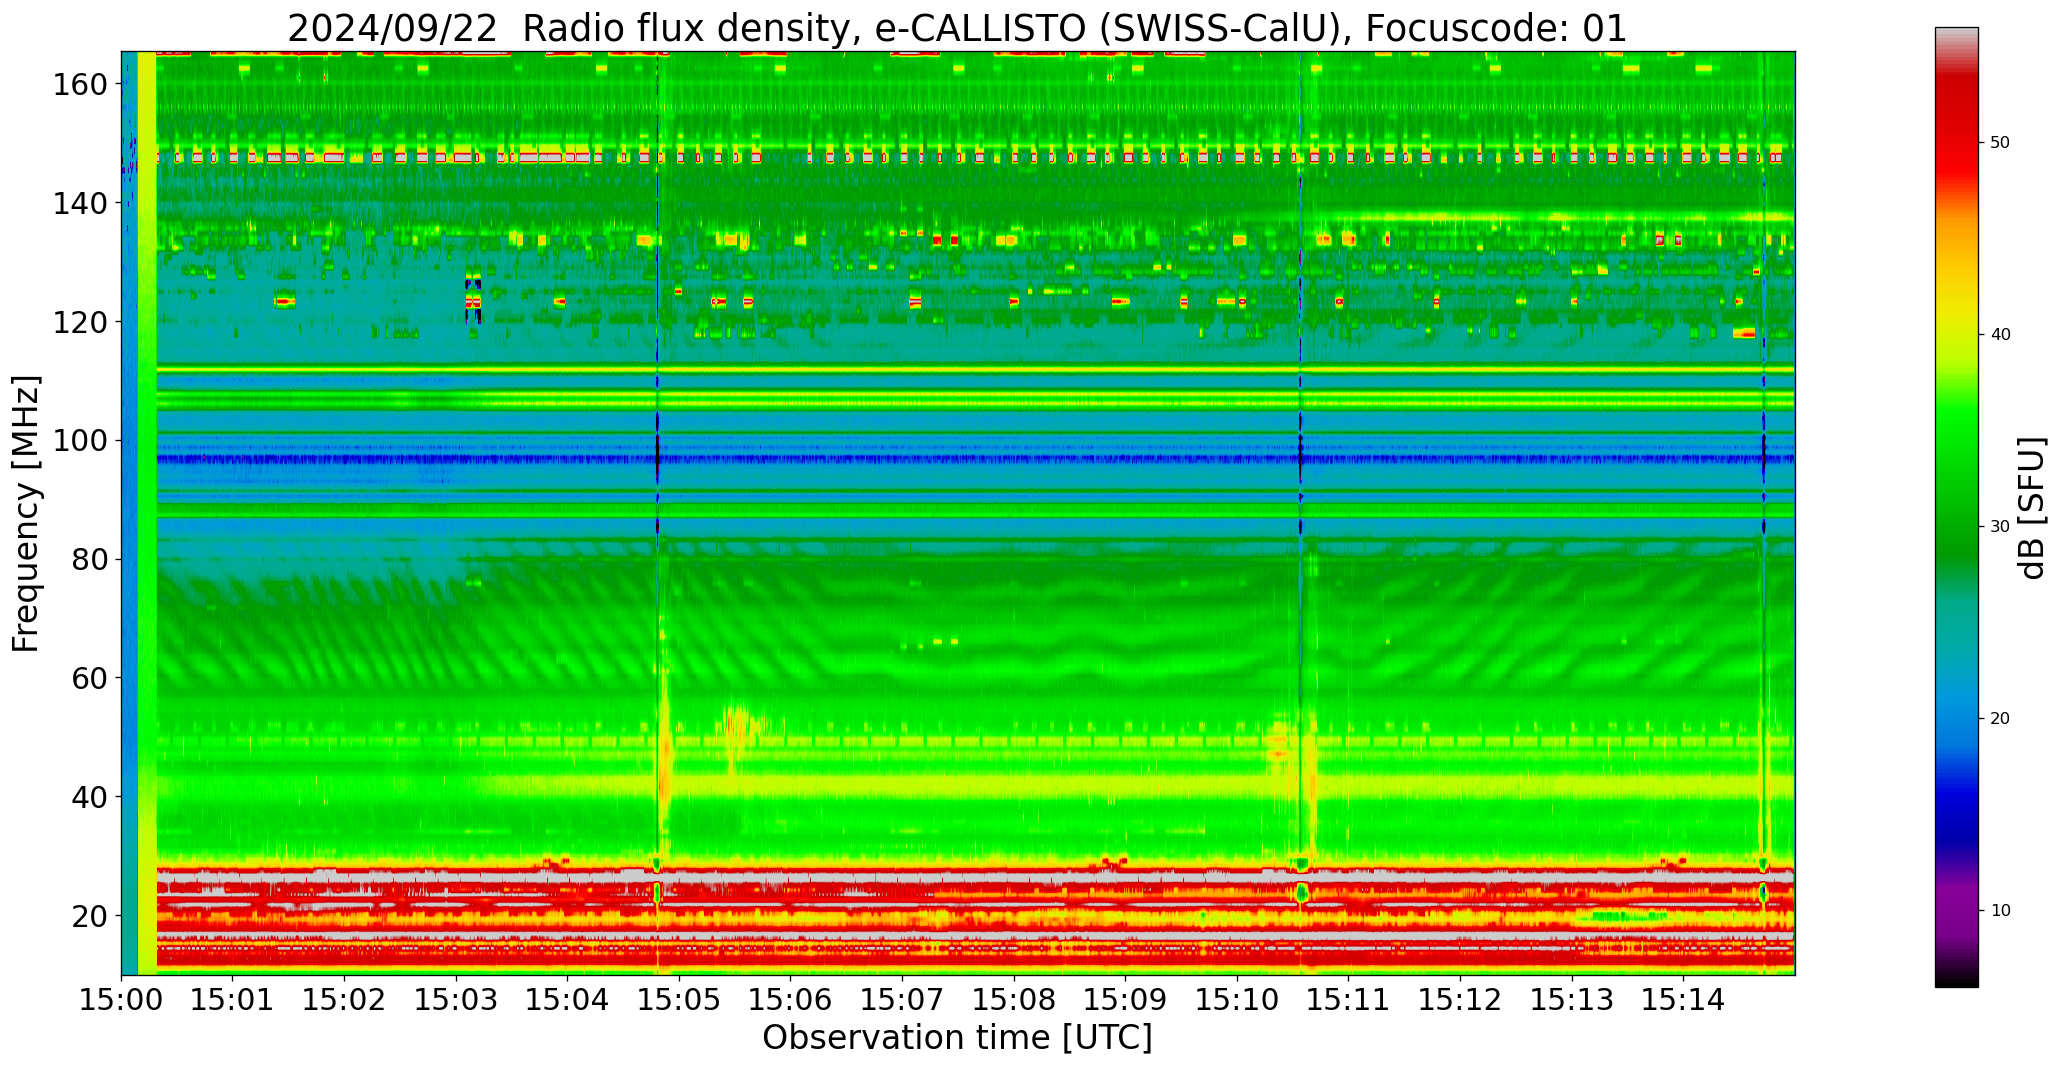Screen dimensions: 2062x1067
Task: Click the 120 MHz frequency tick label
Action: (80, 322)
